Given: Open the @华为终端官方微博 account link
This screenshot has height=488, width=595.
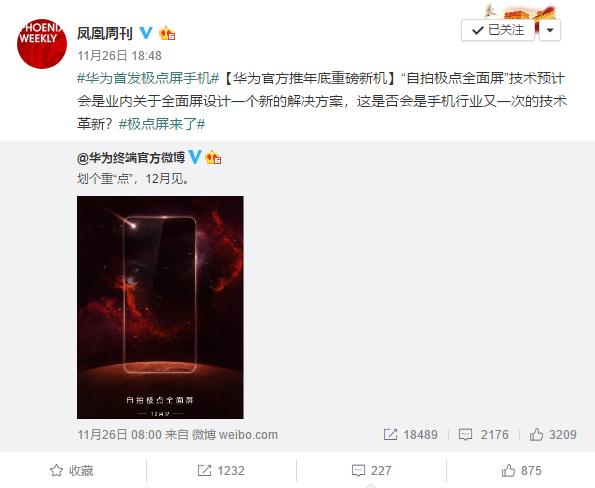Looking at the screenshot, I should click(x=131, y=157).
